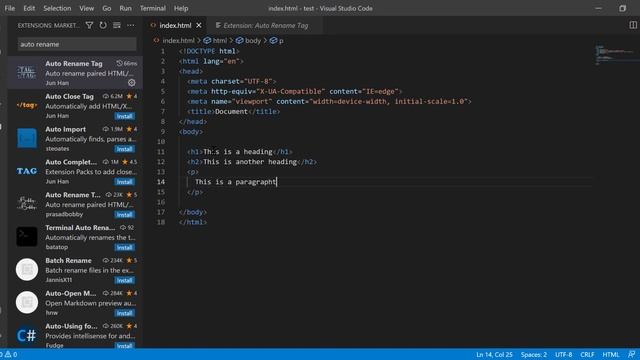Open the Auto Close Tag extension icon
The image size is (640, 360).
point(27,105)
